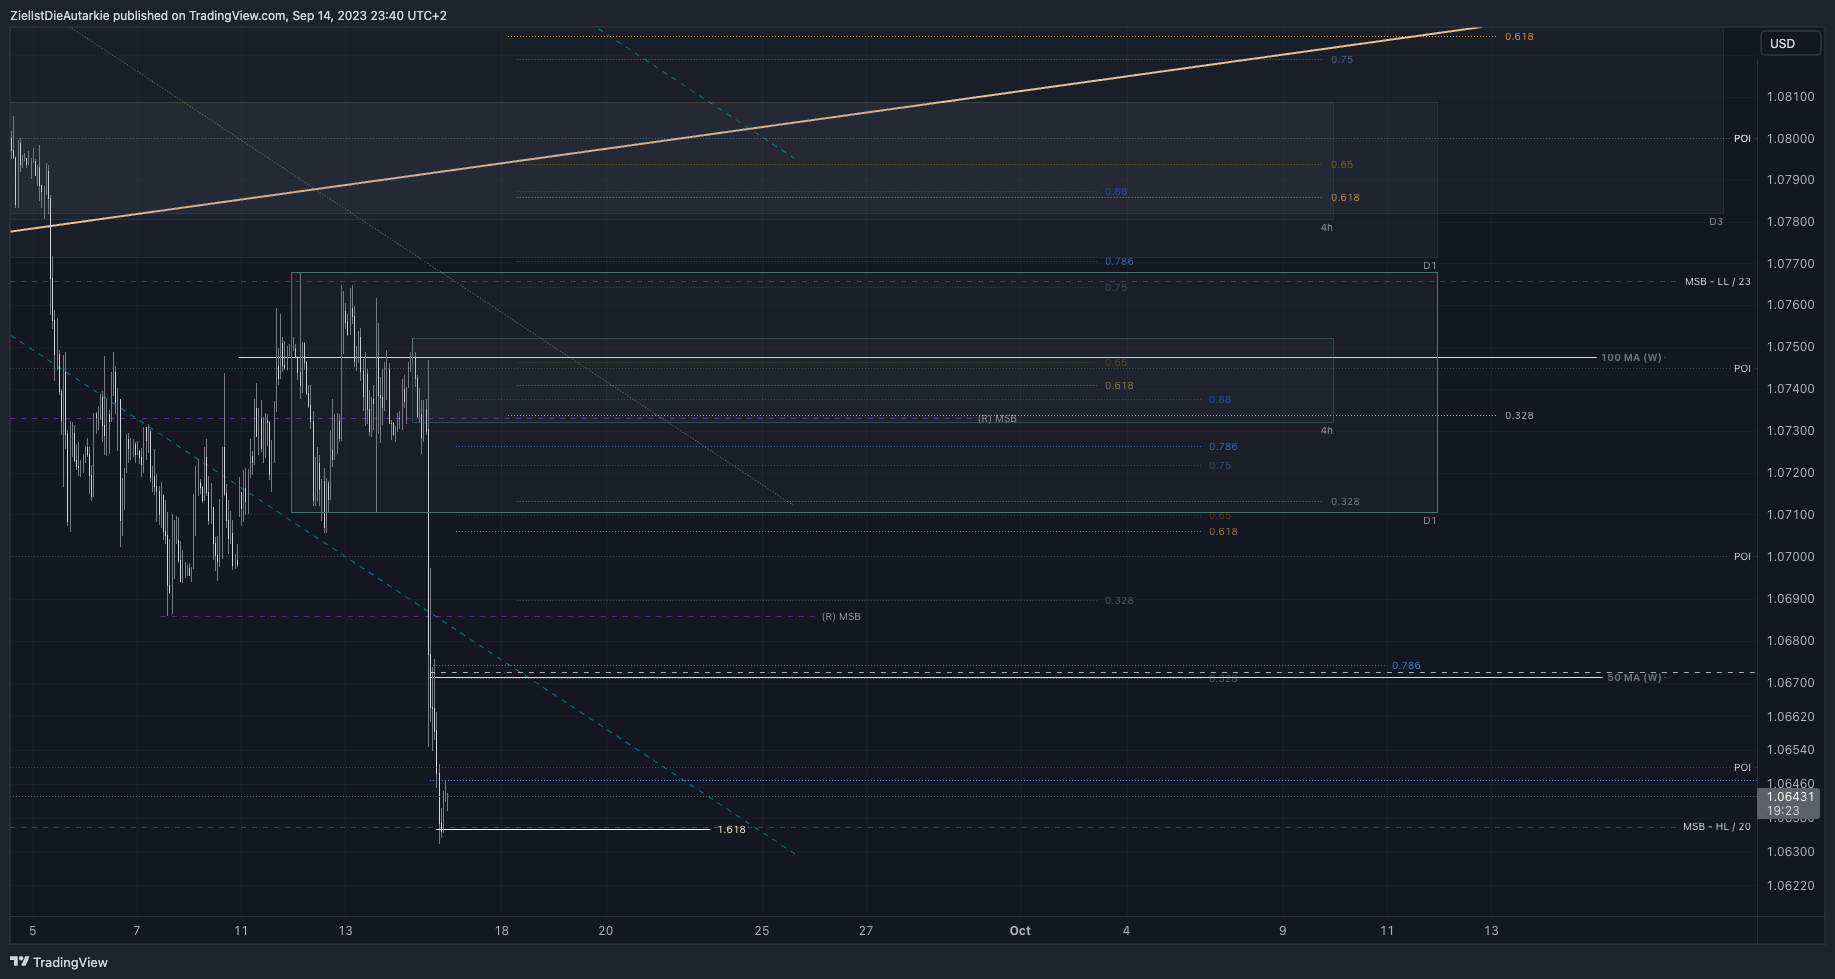This screenshot has width=1835, height=979.
Task: Click date 18 on the time axis
Action: click(502, 931)
